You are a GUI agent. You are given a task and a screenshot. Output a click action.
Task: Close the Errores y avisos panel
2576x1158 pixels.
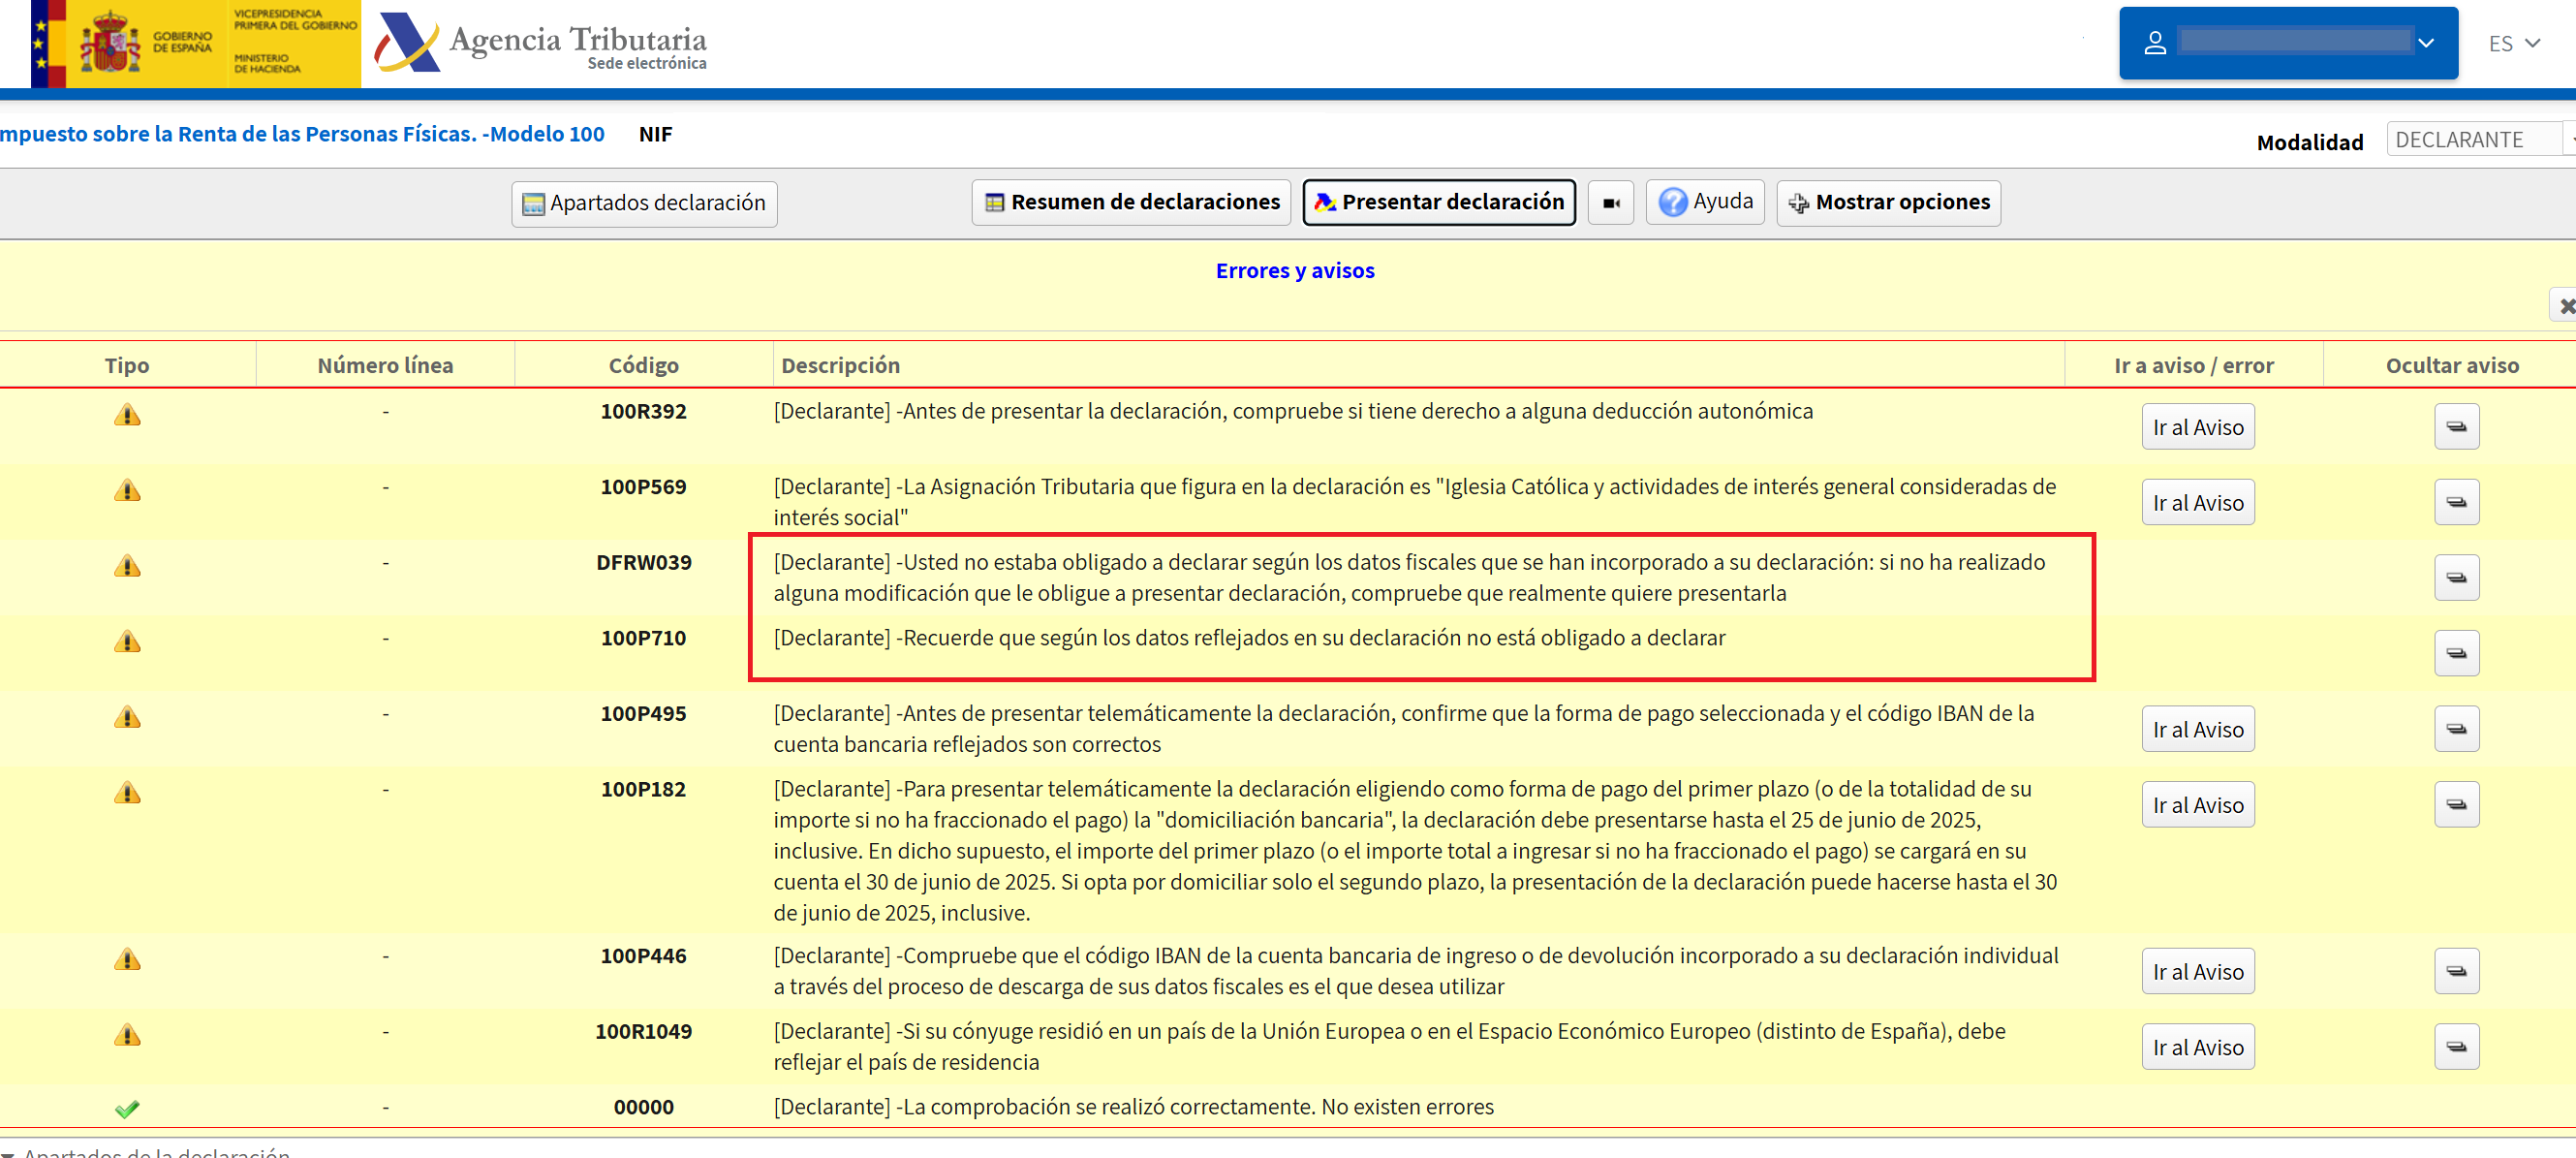(x=2564, y=306)
